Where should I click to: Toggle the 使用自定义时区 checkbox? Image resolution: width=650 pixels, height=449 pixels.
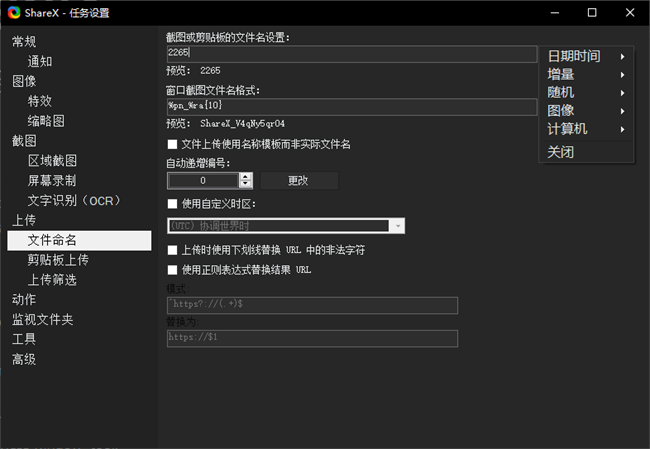[x=173, y=204]
